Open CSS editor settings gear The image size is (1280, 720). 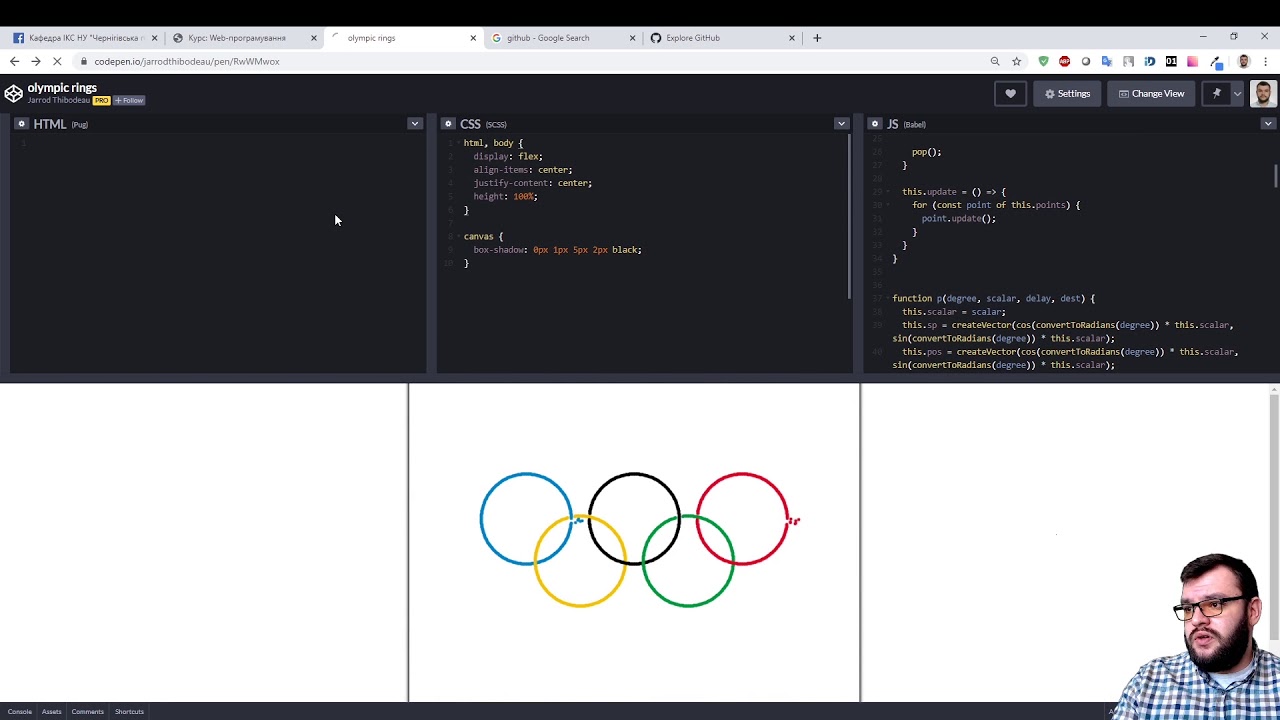click(448, 124)
